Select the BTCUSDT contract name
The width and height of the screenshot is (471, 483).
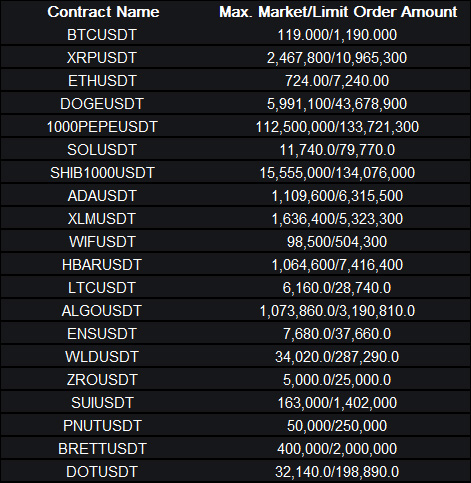102,35
